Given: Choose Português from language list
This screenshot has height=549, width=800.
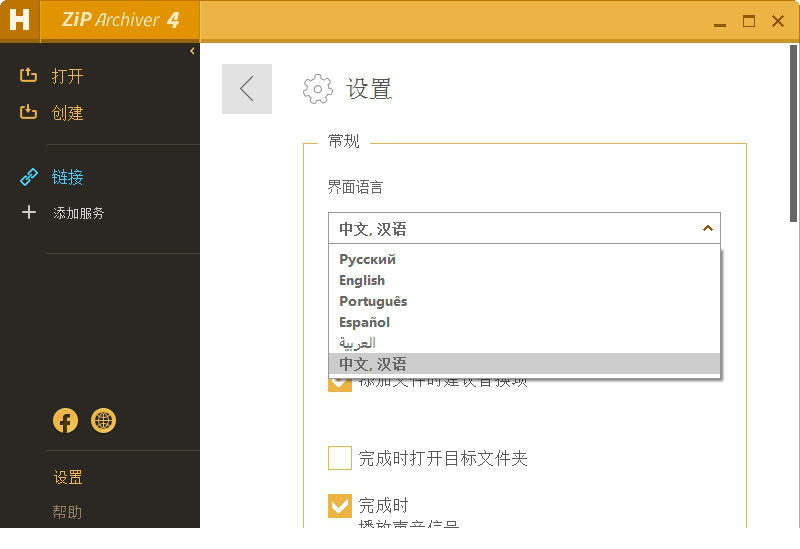Looking at the screenshot, I should pyautogui.click(x=524, y=301).
